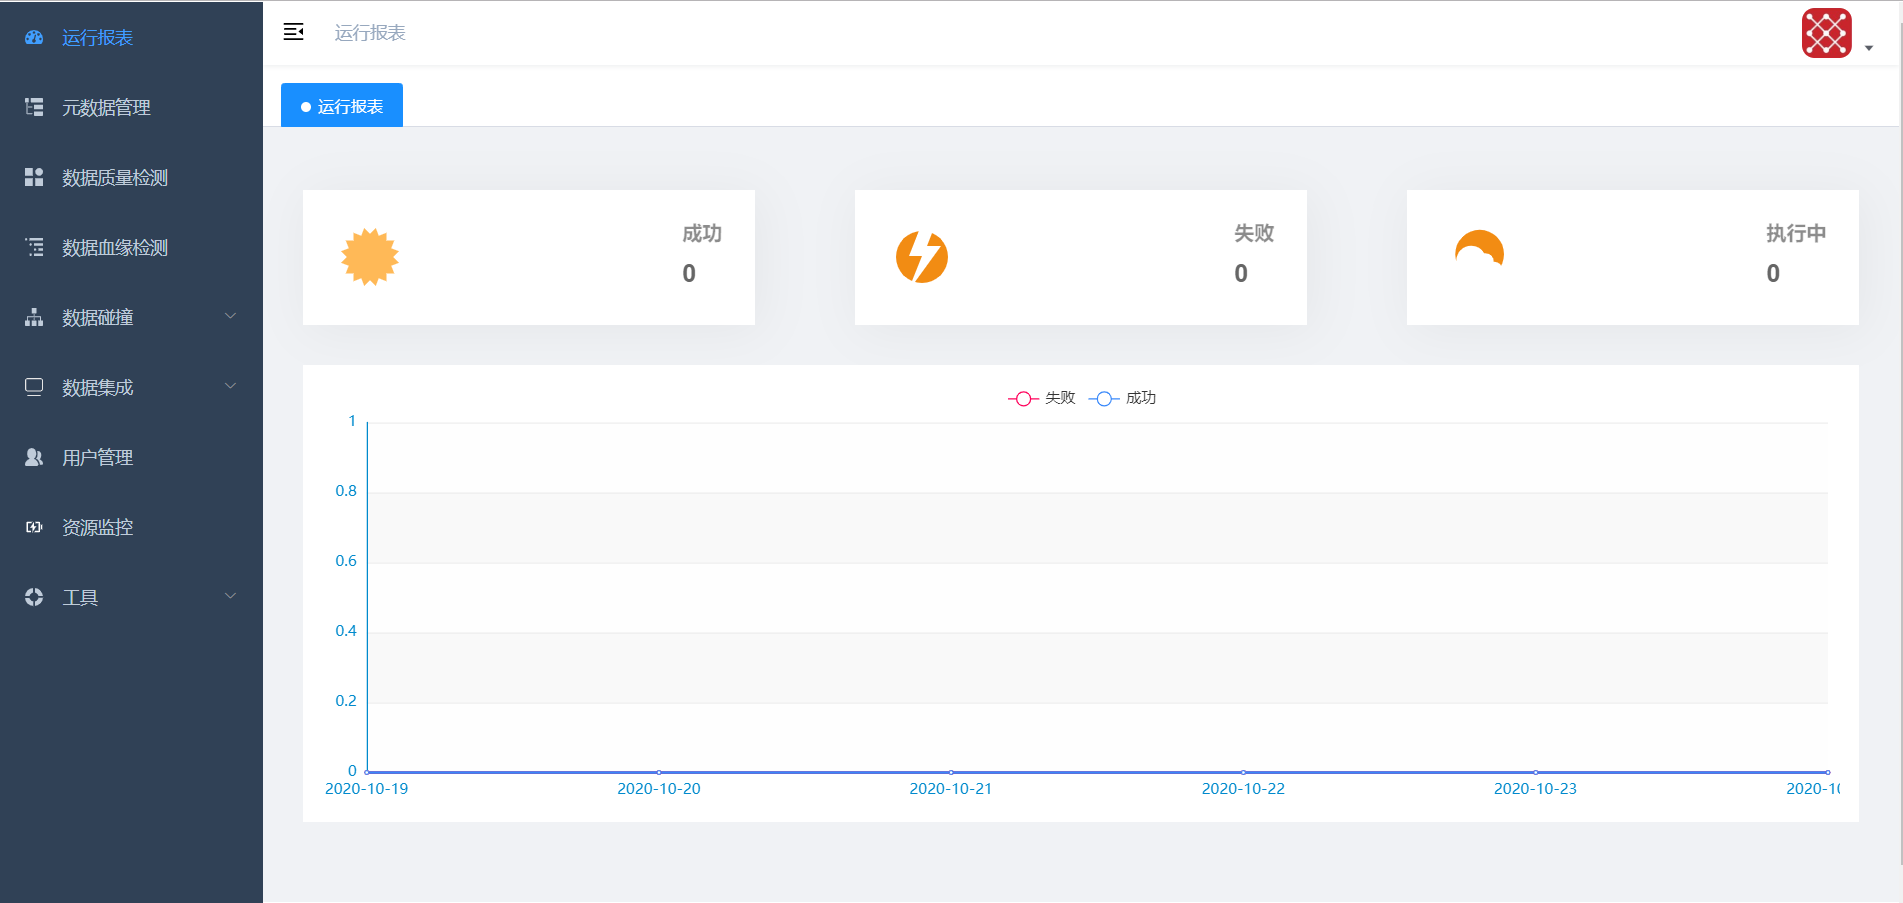Viewport: 1903px width, 903px height.
Task: Open 元数据管理 menu item
Action: pos(131,107)
